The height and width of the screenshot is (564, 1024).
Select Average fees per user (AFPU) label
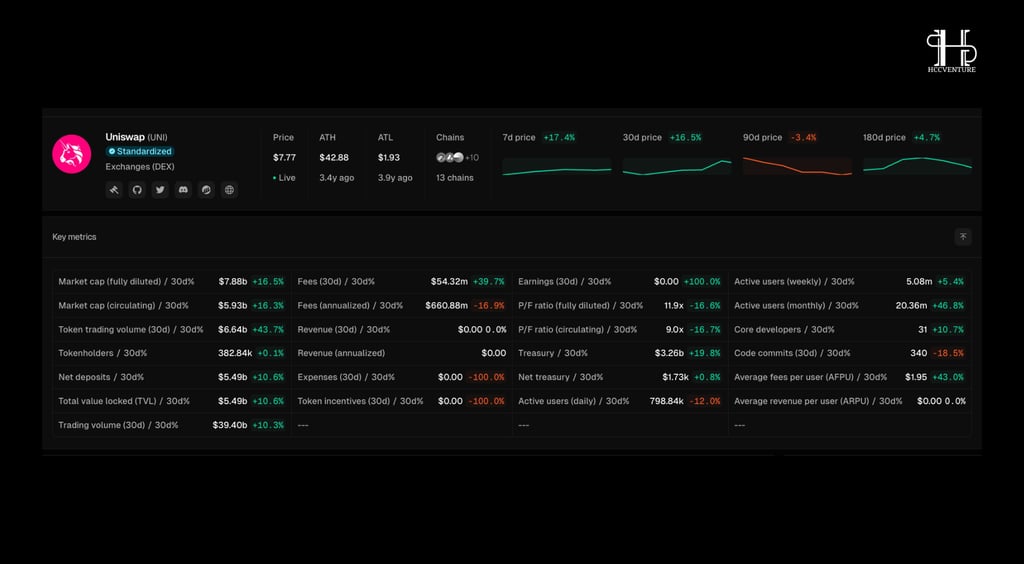(x=810, y=377)
